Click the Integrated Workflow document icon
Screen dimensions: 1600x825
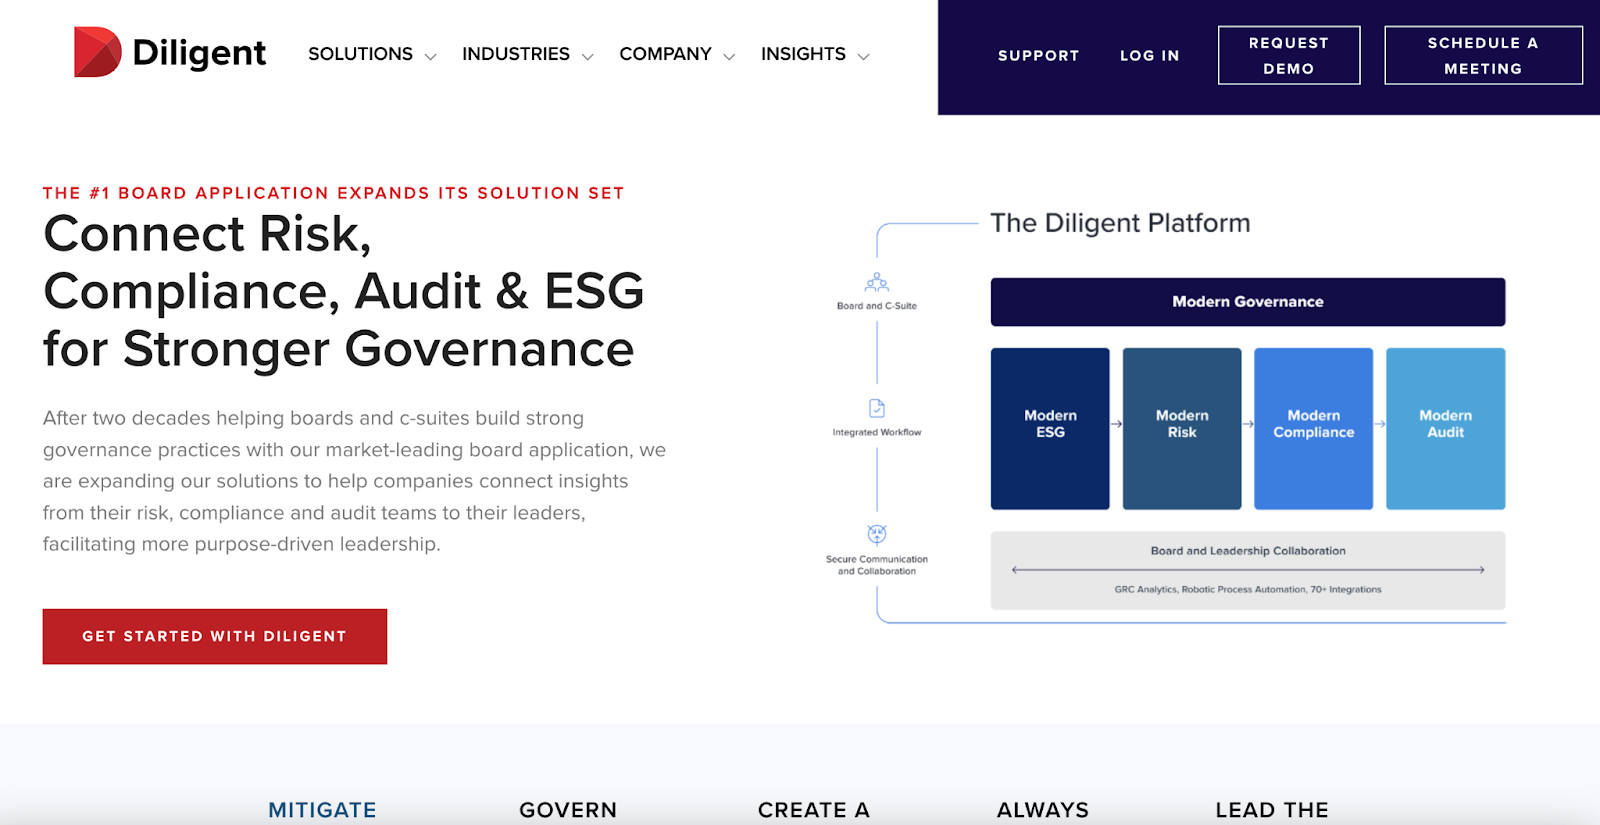pos(877,408)
